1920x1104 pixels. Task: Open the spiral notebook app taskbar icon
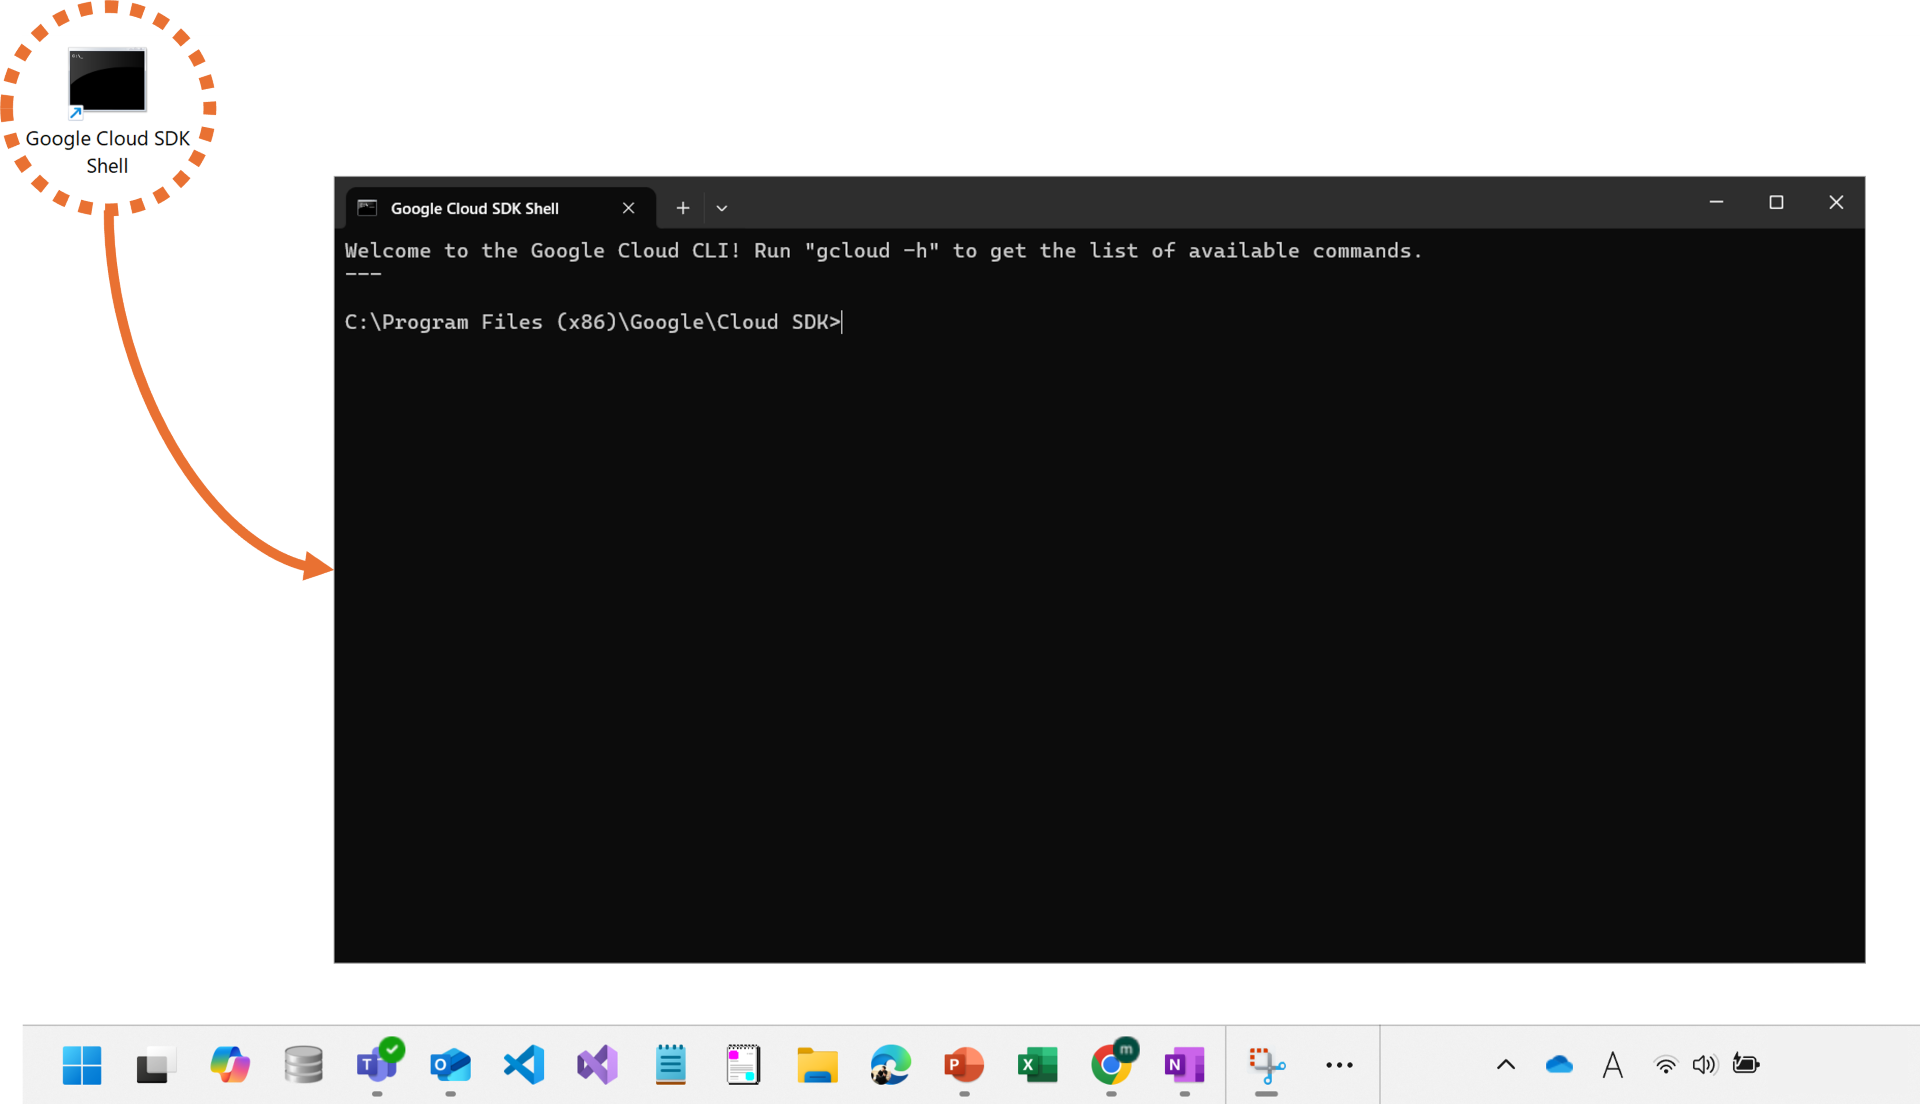744,1065
